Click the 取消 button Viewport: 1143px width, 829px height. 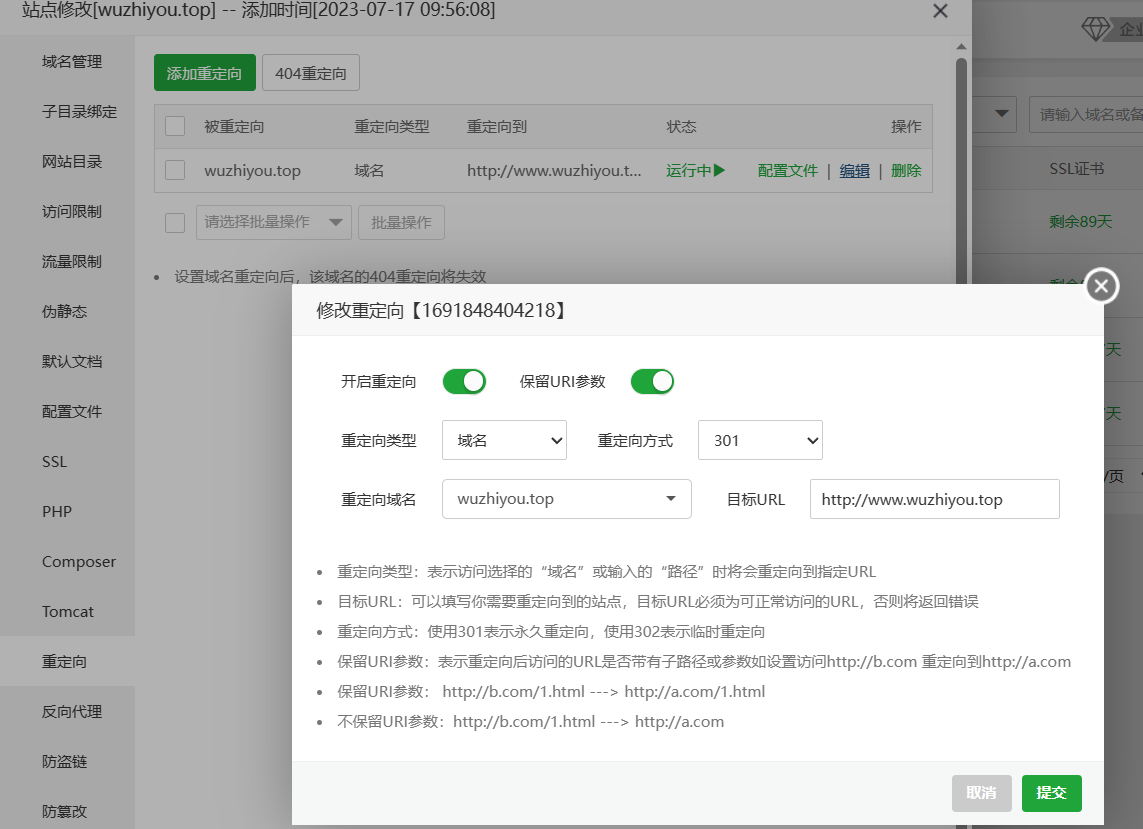pyautogui.click(x=981, y=793)
